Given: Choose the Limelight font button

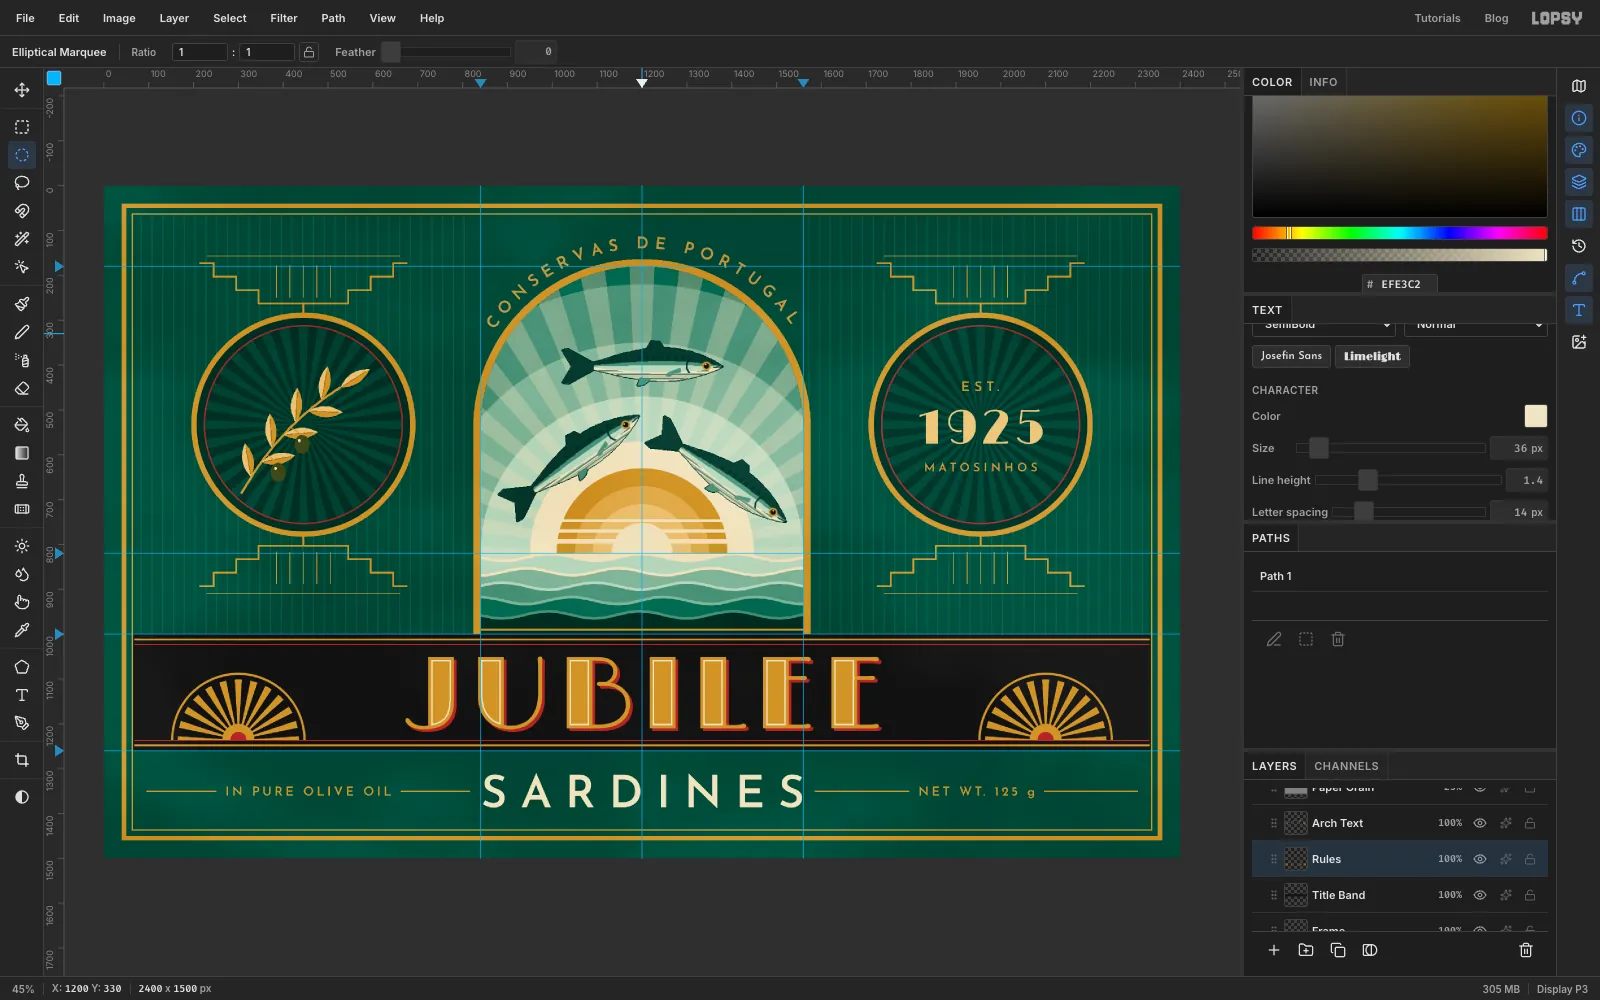Looking at the screenshot, I should (x=1372, y=356).
